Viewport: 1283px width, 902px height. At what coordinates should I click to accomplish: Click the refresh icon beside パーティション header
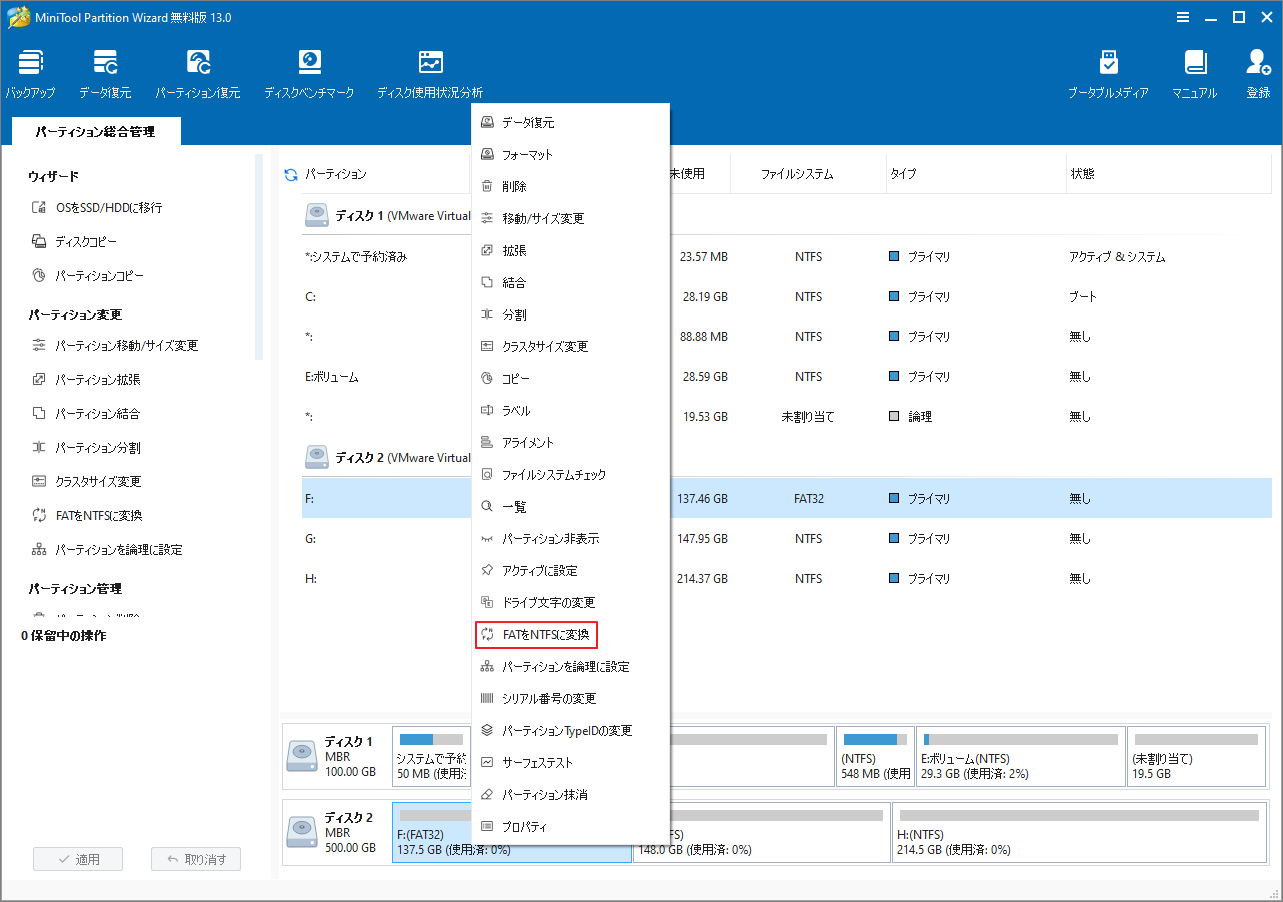(x=291, y=175)
